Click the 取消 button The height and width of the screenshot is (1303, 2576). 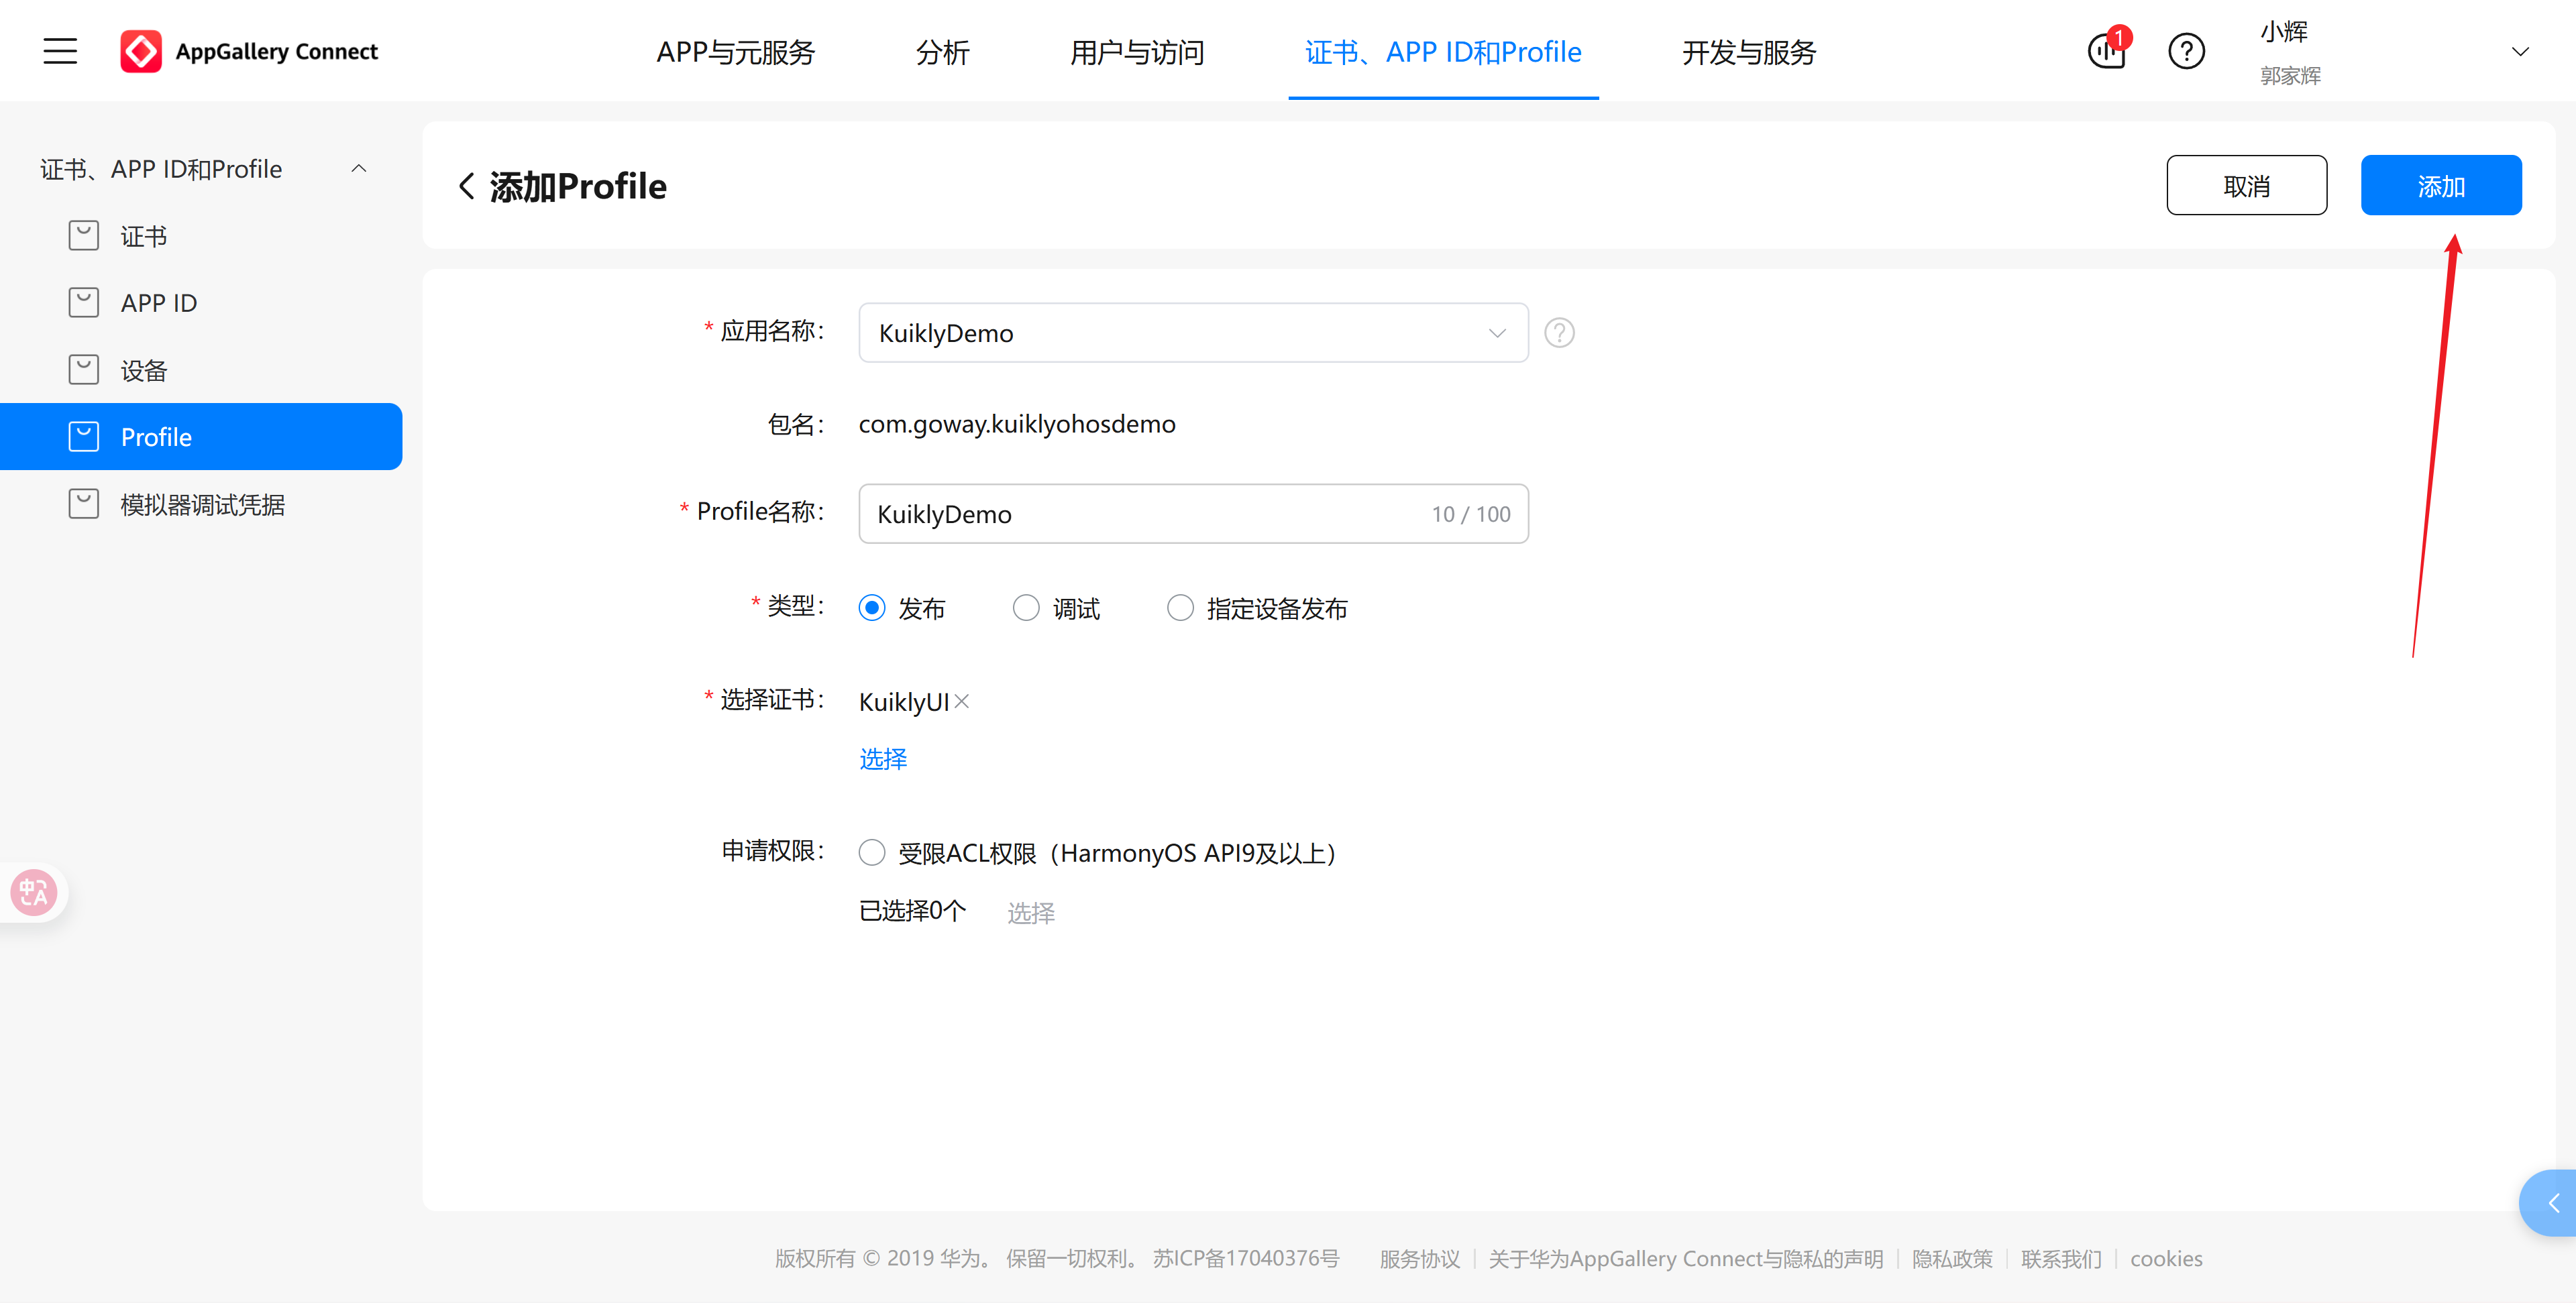2247,185
